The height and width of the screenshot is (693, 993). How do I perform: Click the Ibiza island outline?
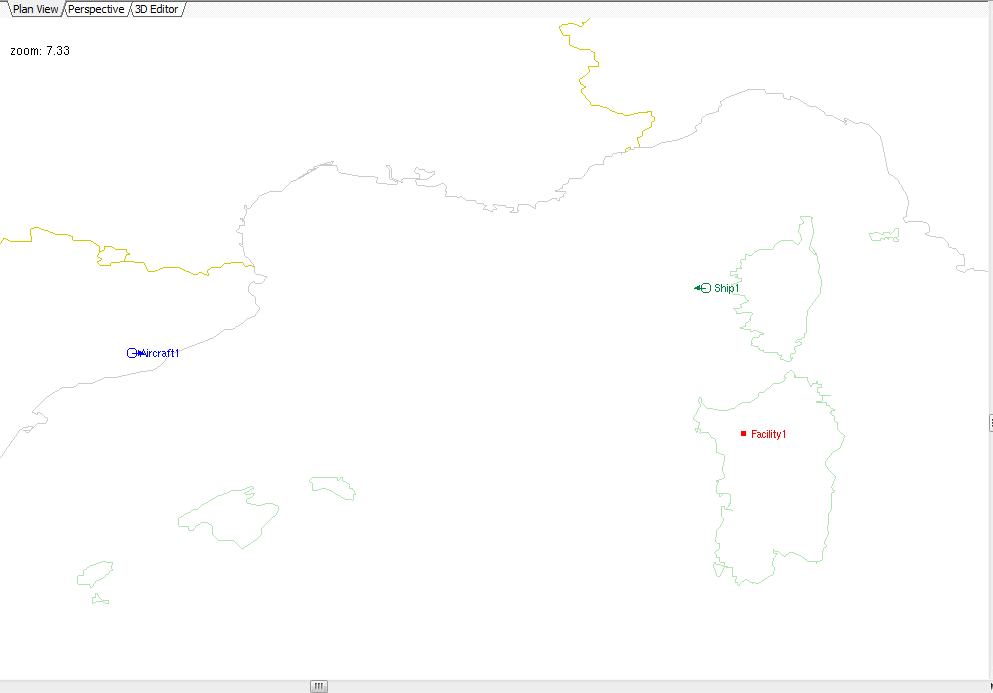[x=95, y=574]
